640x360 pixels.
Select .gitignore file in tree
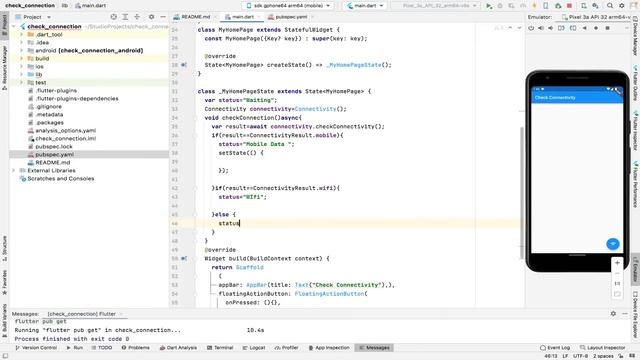click(x=49, y=107)
